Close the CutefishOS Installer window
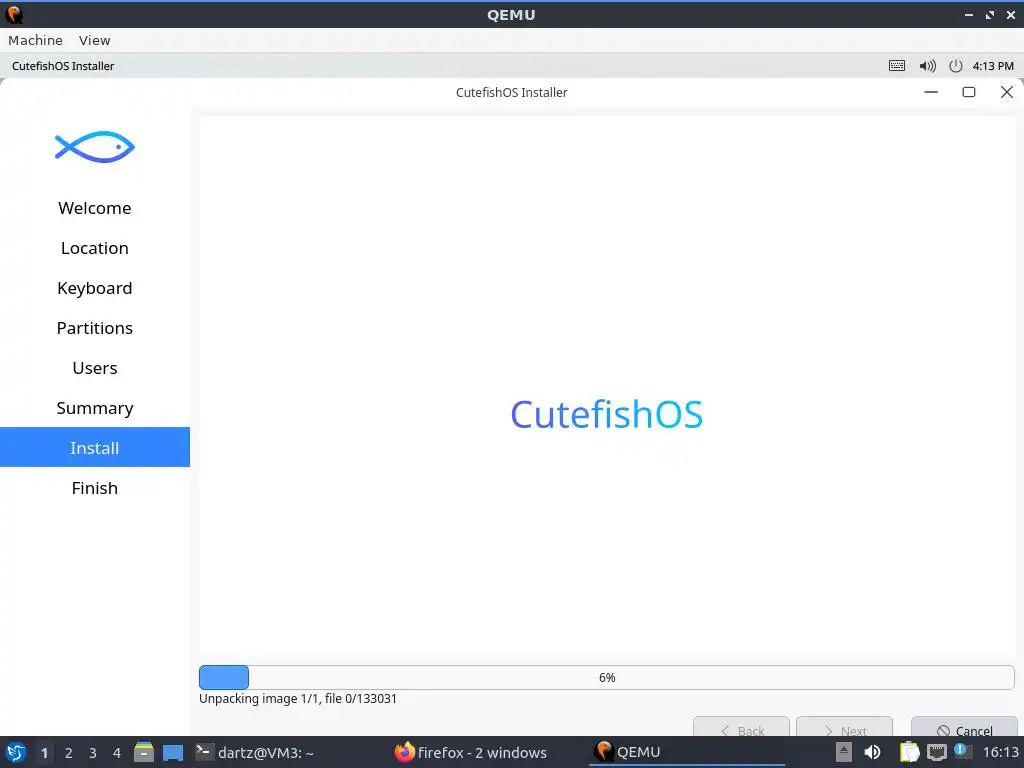Image resolution: width=1024 pixels, height=768 pixels. point(1007,92)
